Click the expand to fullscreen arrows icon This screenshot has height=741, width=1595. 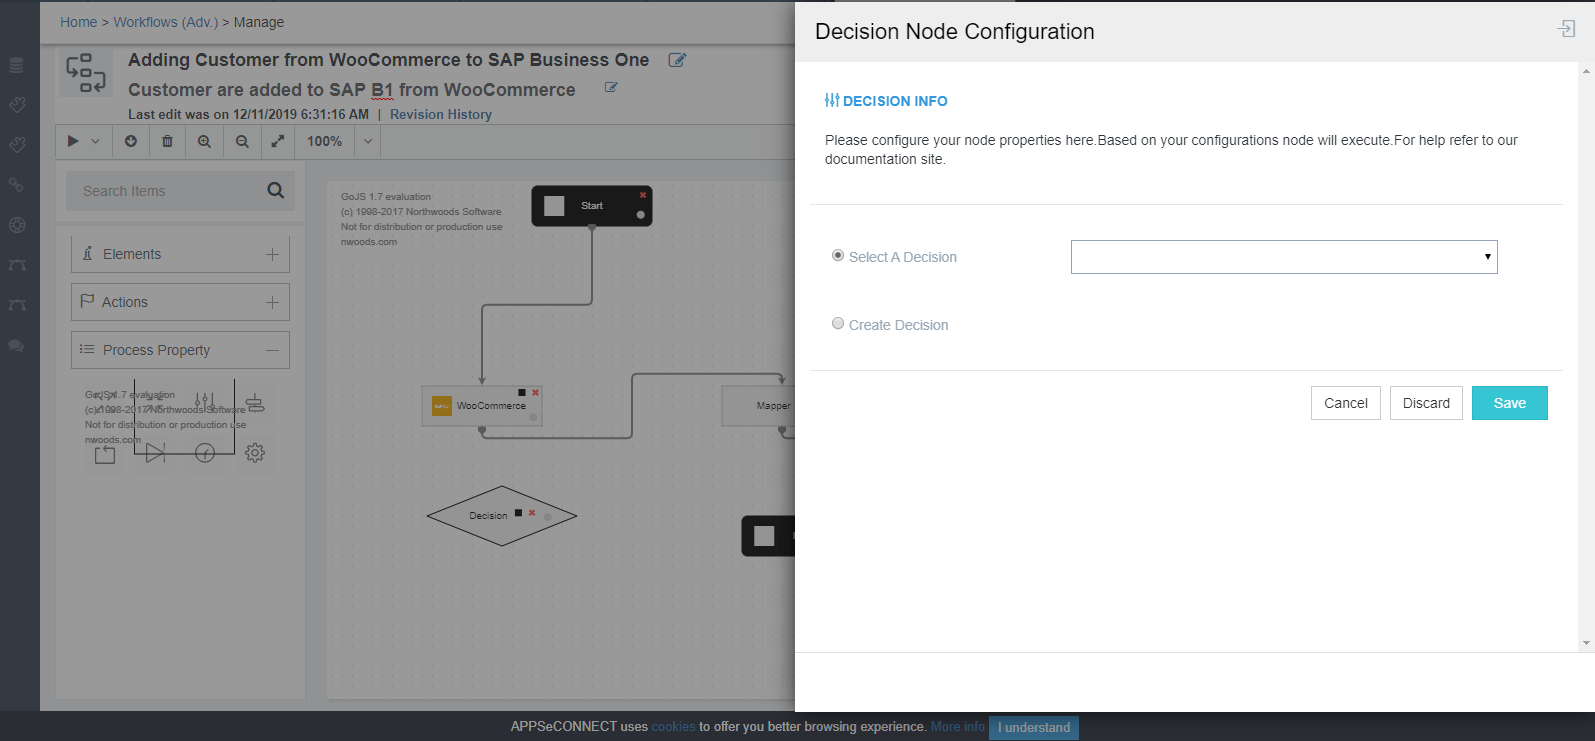[x=278, y=141]
